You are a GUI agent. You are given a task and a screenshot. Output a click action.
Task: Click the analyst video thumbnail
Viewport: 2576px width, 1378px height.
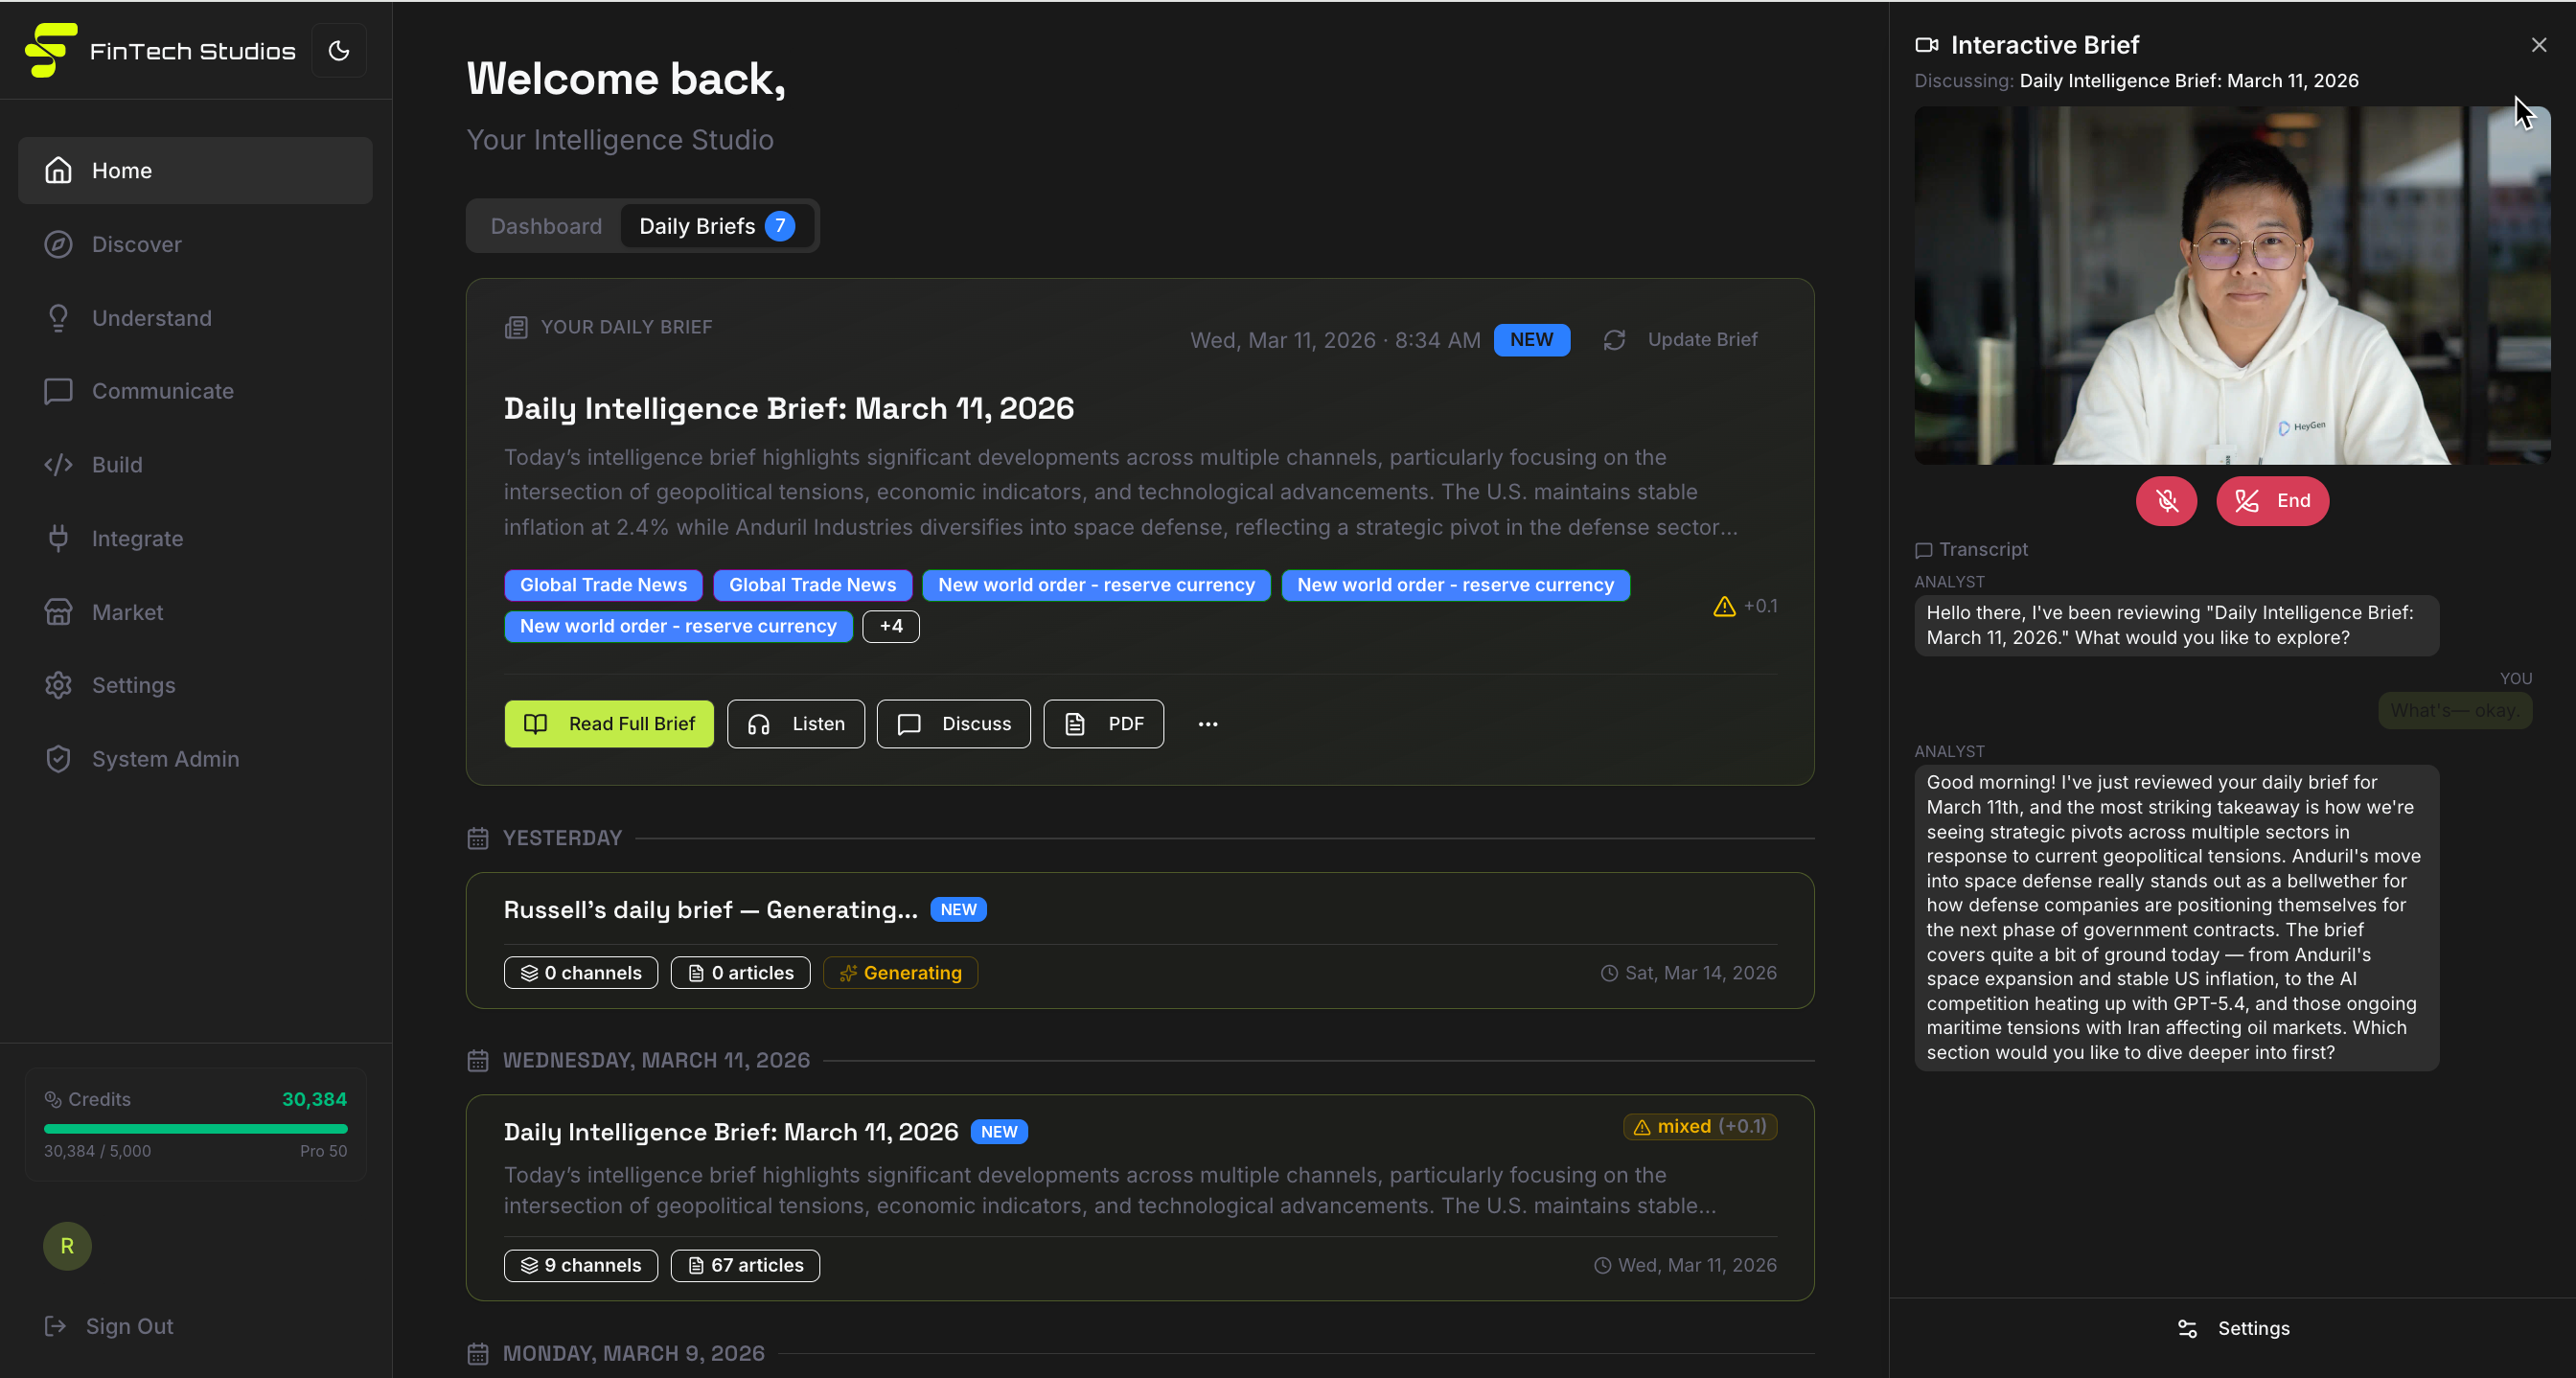(2231, 285)
